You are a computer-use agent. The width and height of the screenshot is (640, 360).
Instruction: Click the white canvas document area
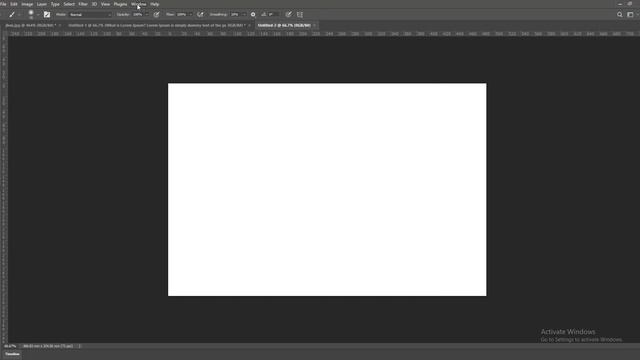tap(327, 189)
